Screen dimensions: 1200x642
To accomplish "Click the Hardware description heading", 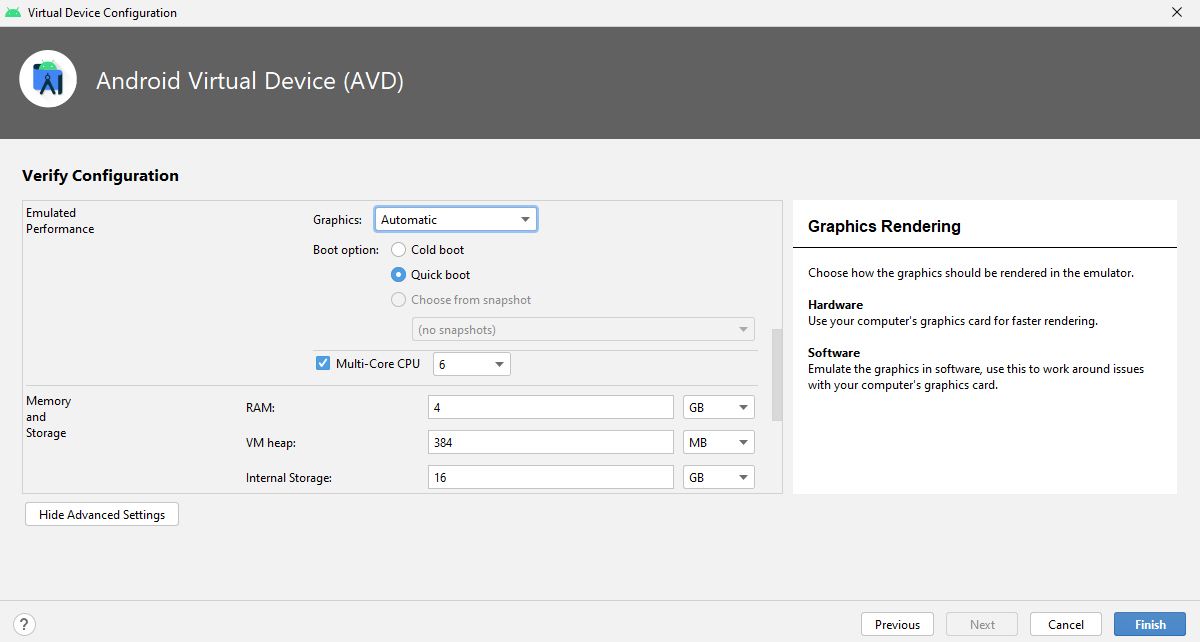I will [835, 304].
